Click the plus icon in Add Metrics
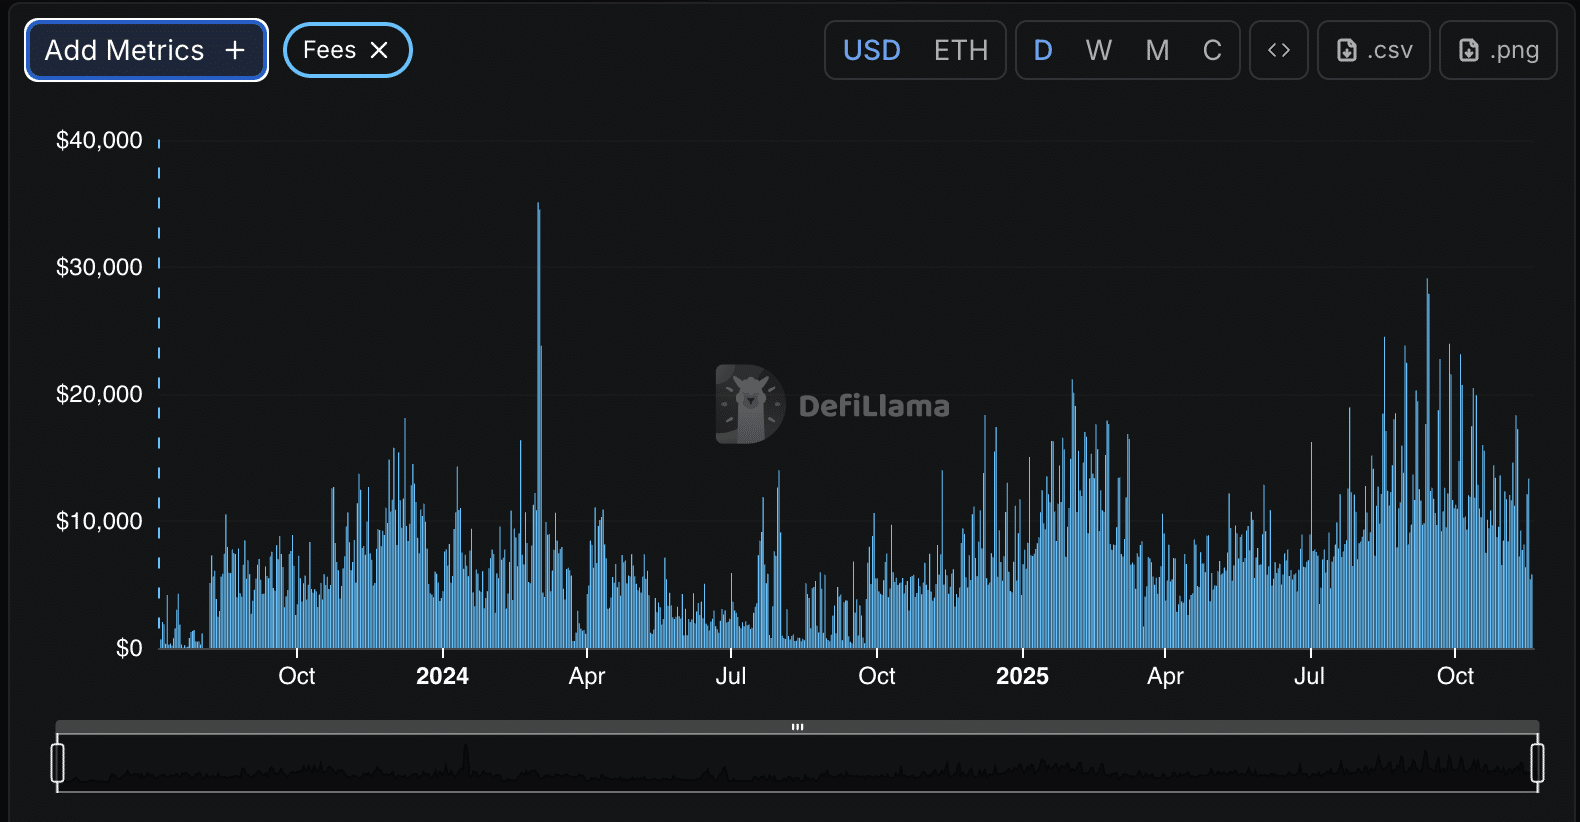1580x822 pixels. (x=235, y=50)
